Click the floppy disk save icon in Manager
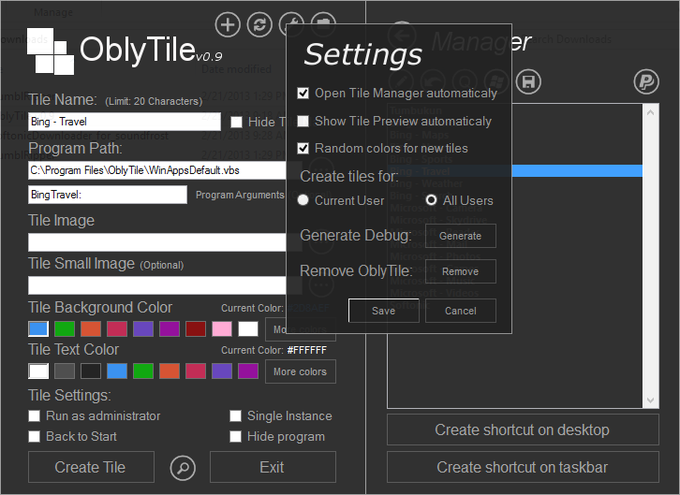 click(x=528, y=82)
